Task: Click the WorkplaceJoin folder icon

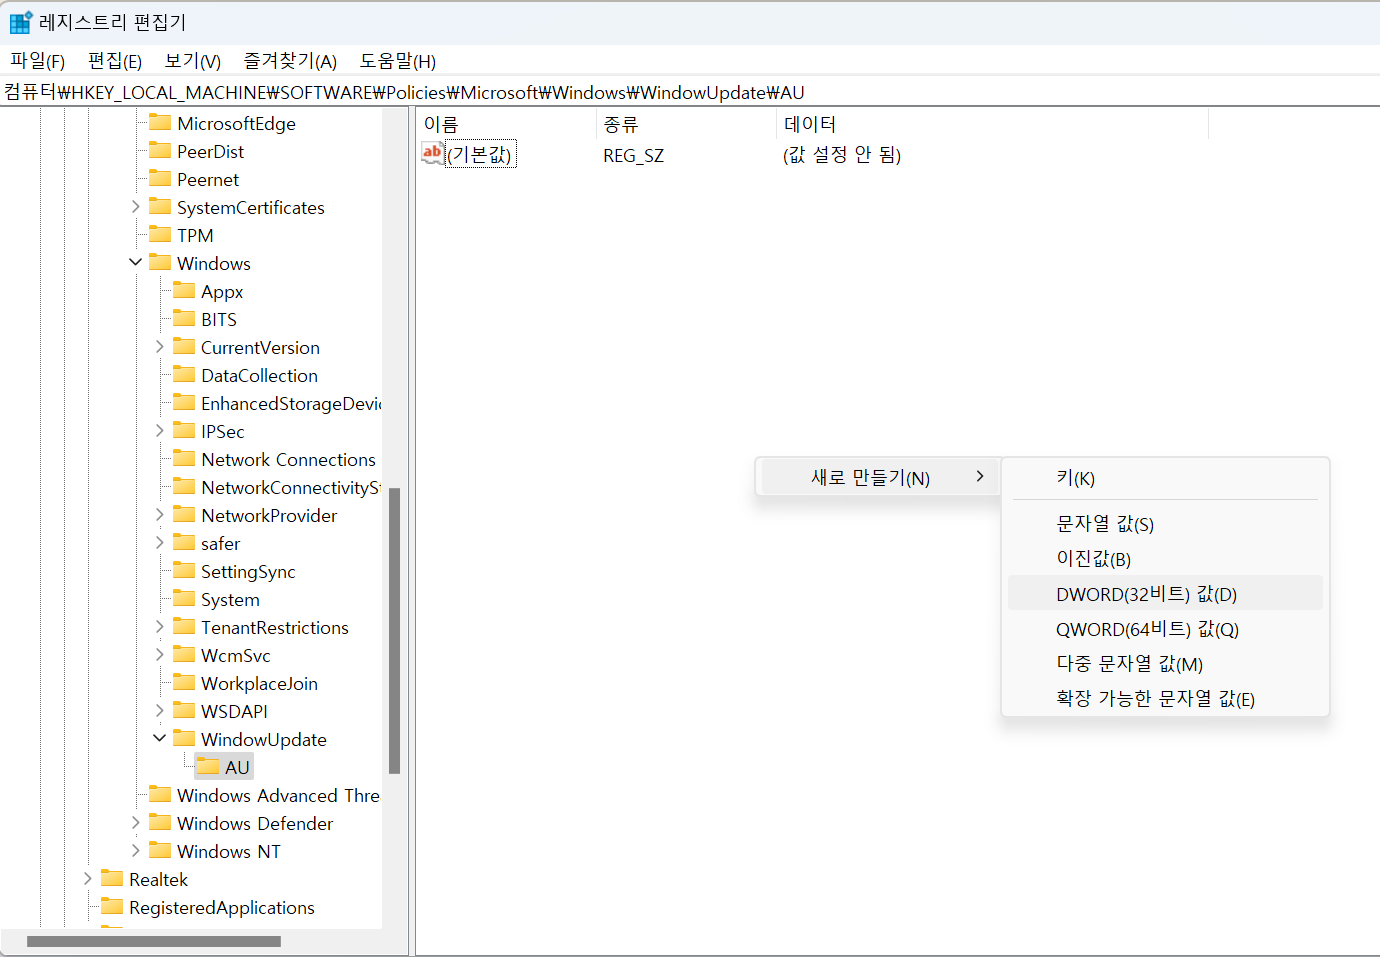Action: tap(184, 682)
